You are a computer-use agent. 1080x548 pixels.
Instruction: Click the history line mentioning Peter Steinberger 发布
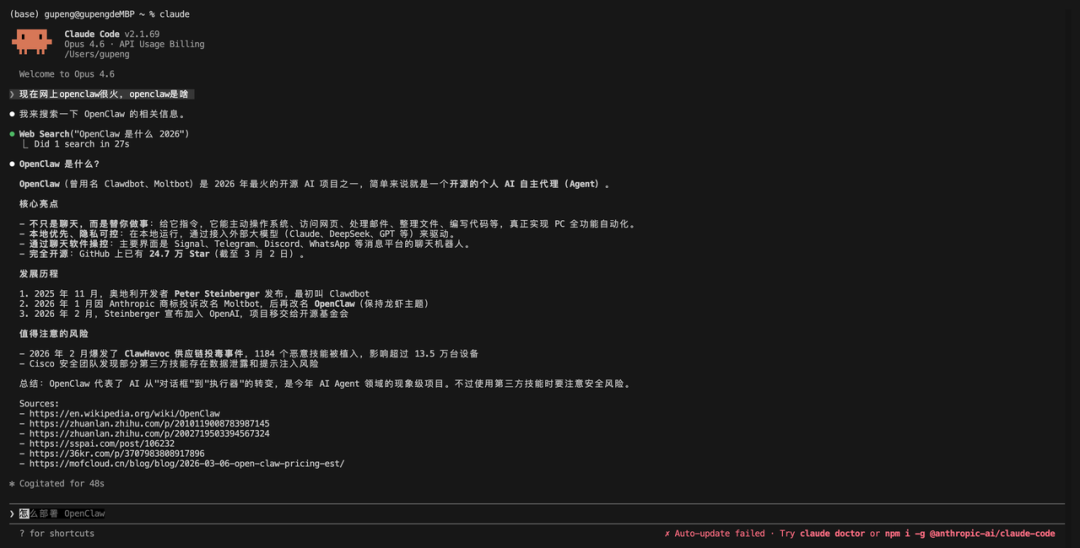point(194,294)
